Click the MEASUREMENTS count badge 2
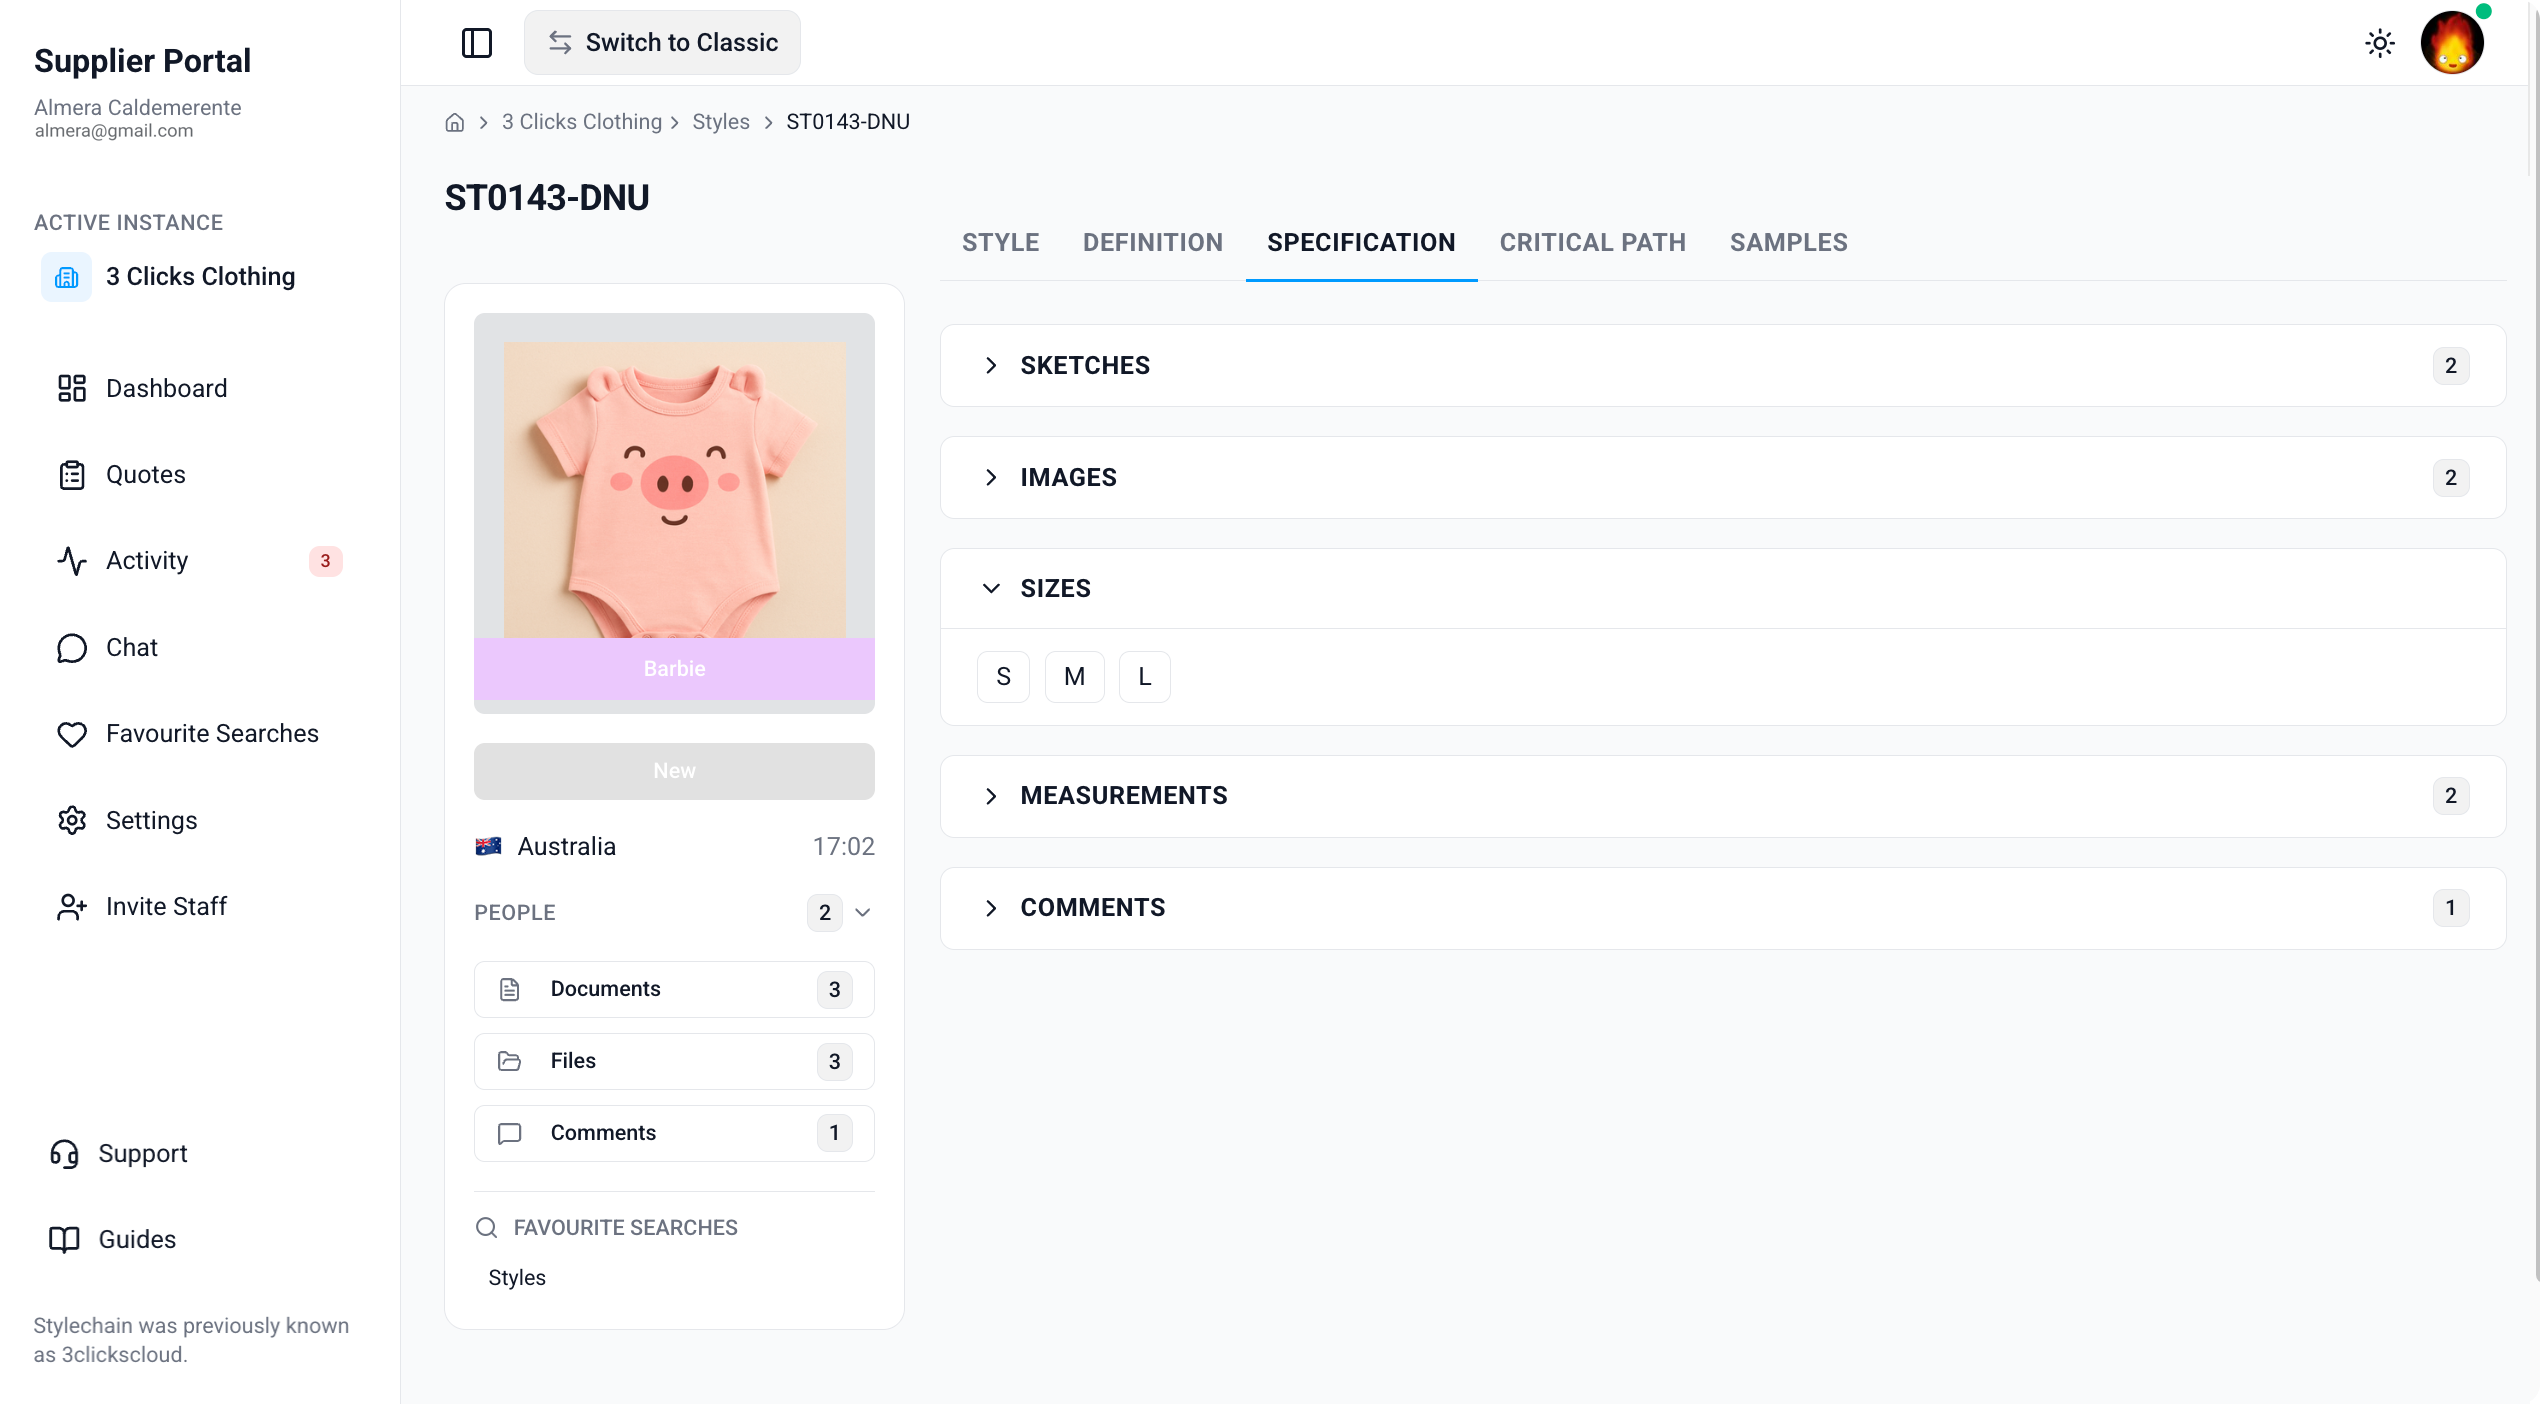This screenshot has width=2540, height=1404. pyautogui.click(x=2450, y=796)
